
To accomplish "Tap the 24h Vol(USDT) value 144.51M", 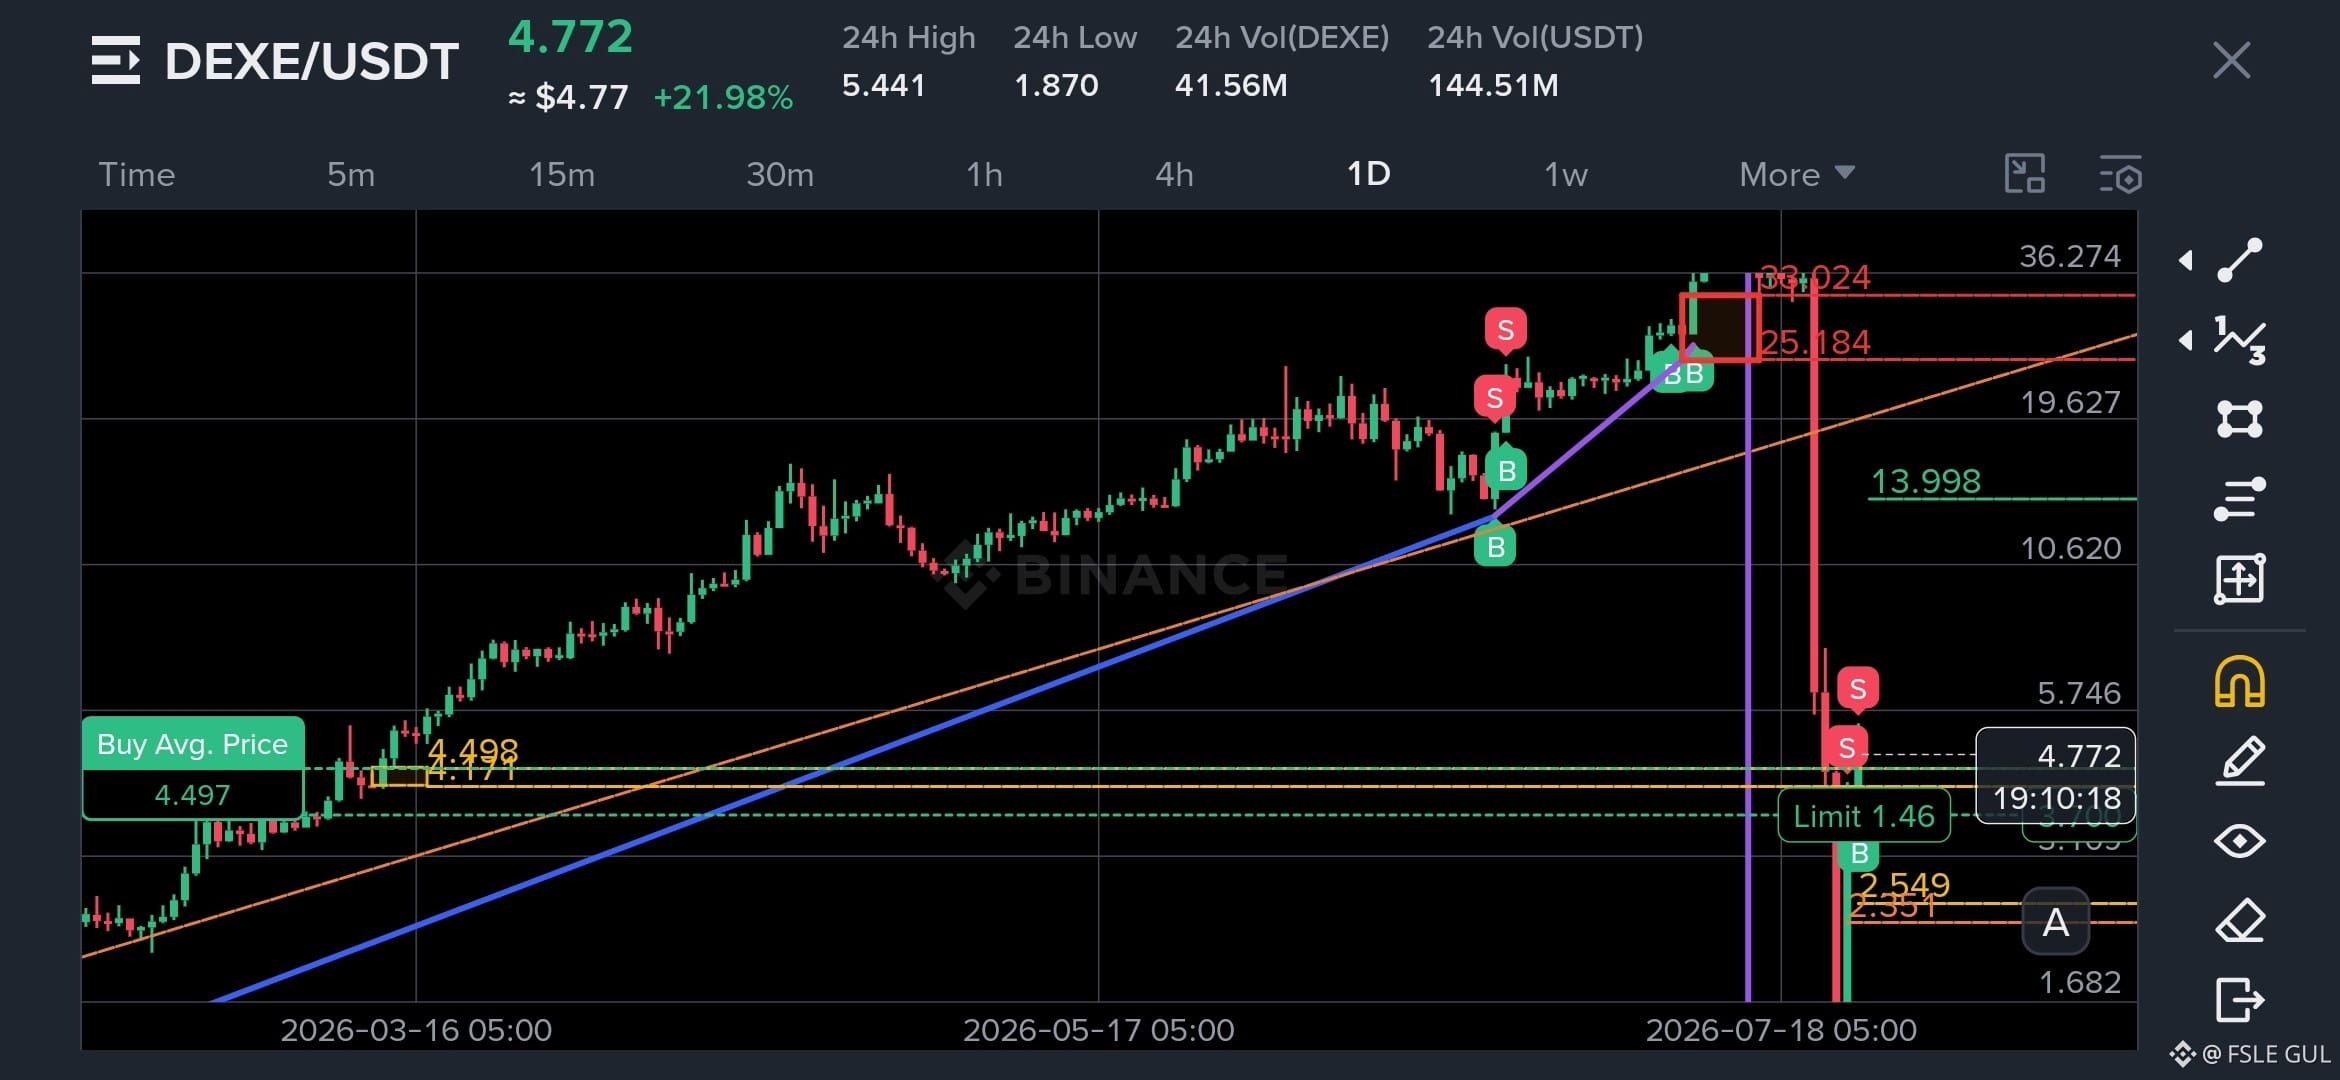I will pos(1493,85).
